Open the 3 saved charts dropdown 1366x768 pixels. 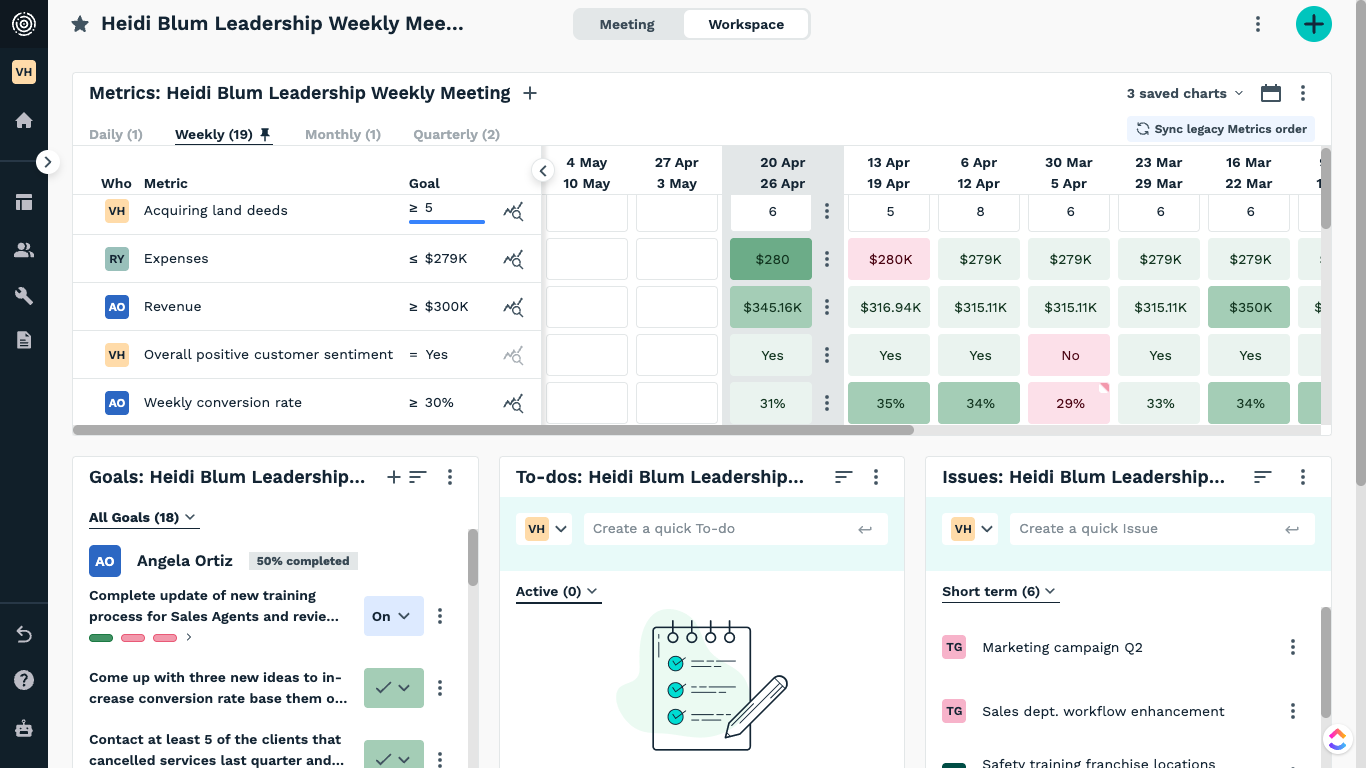click(1185, 93)
